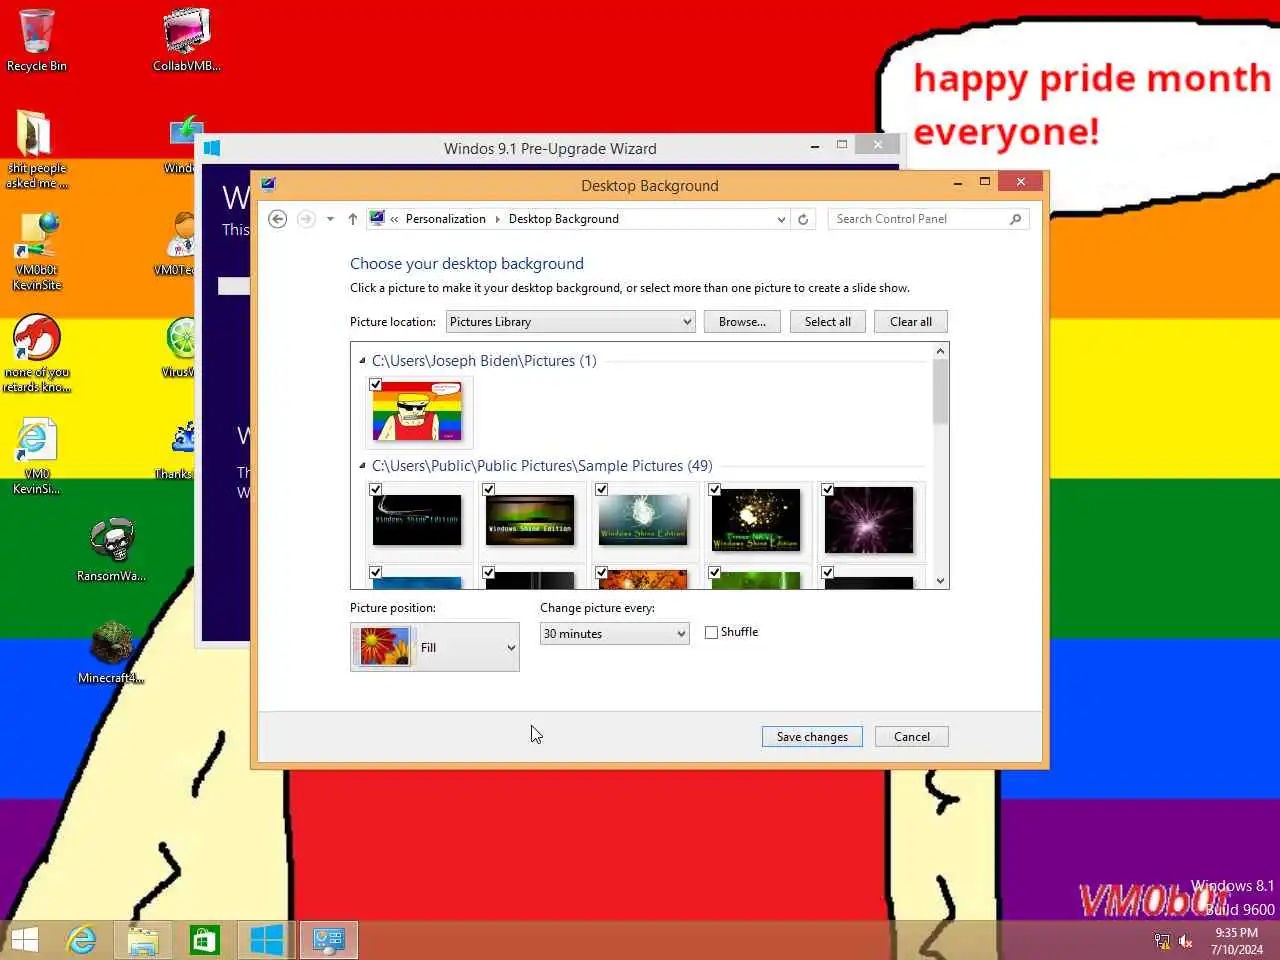Click the Forward arrow in Desktop Background
The height and width of the screenshot is (960, 1280).
click(306, 219)
